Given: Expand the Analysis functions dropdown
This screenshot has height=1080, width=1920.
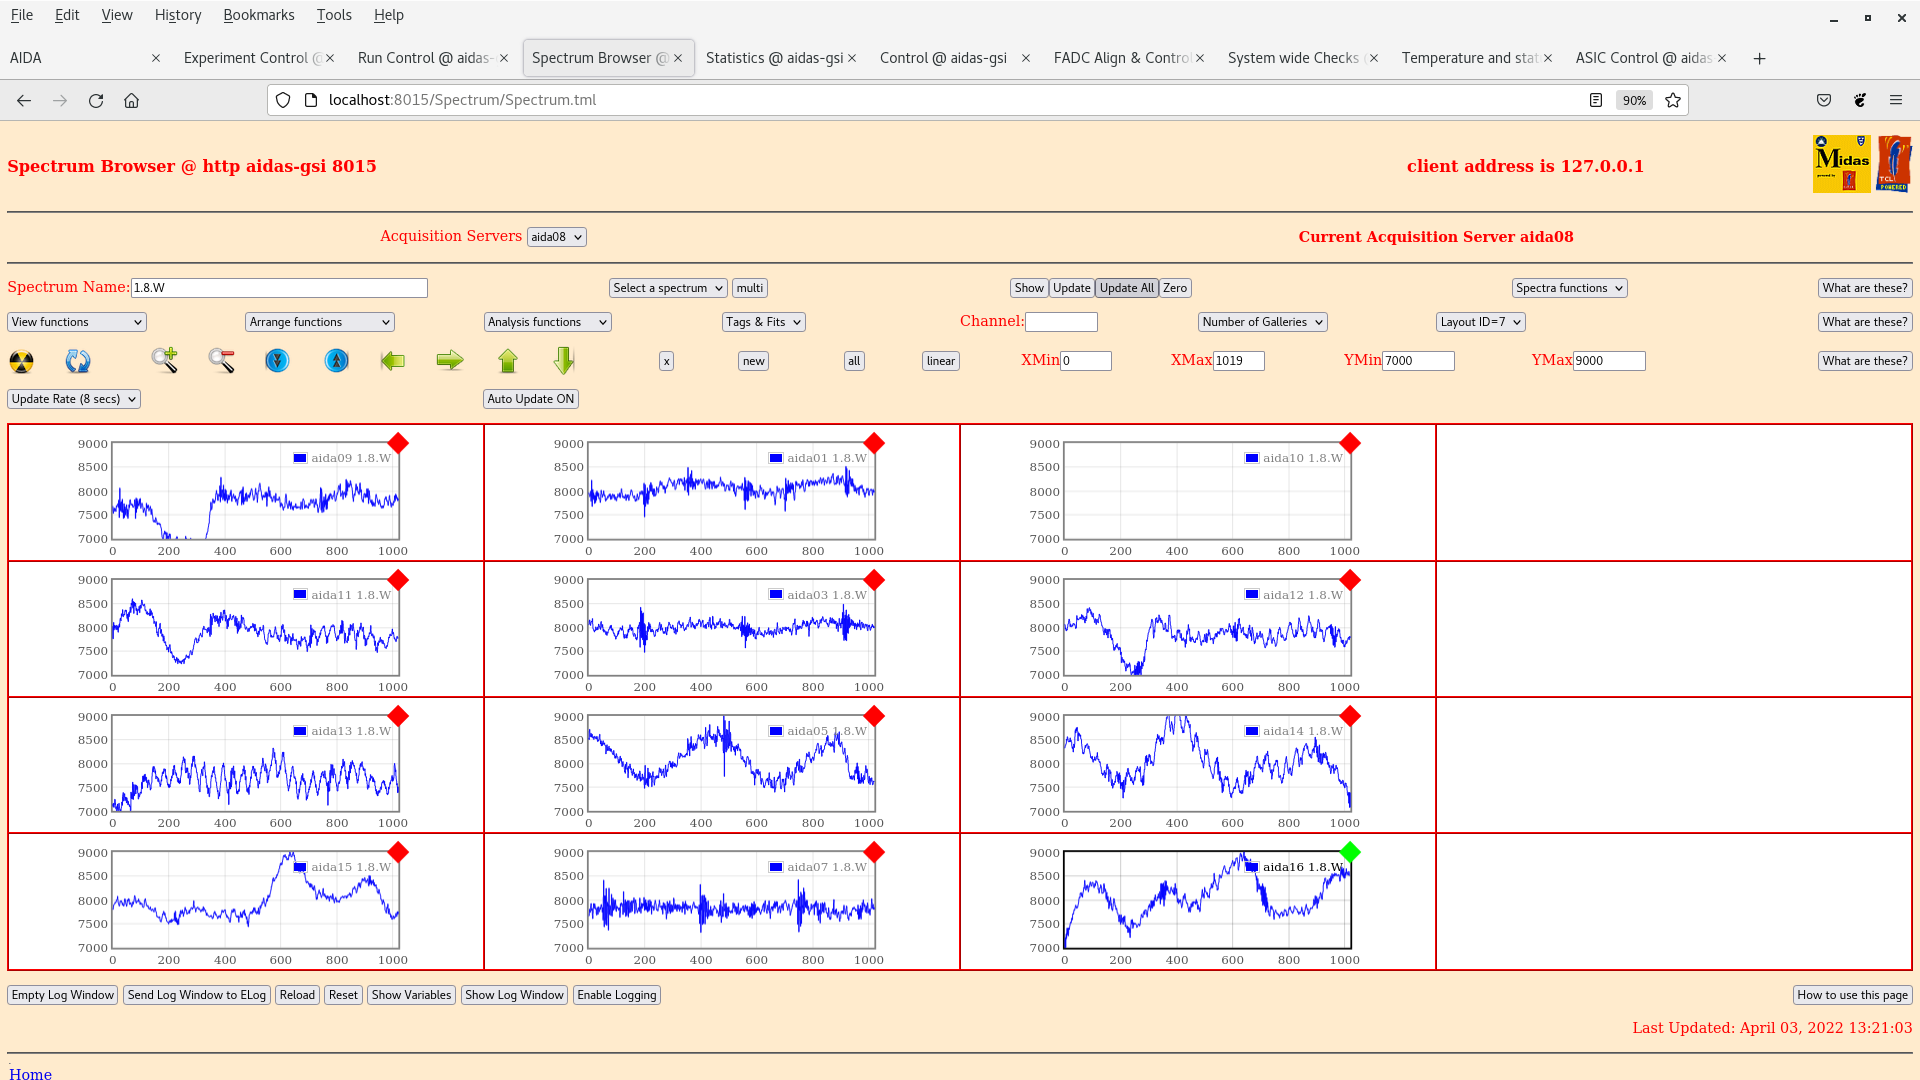Looking at the screenshot, I should [x=547, y=322].
